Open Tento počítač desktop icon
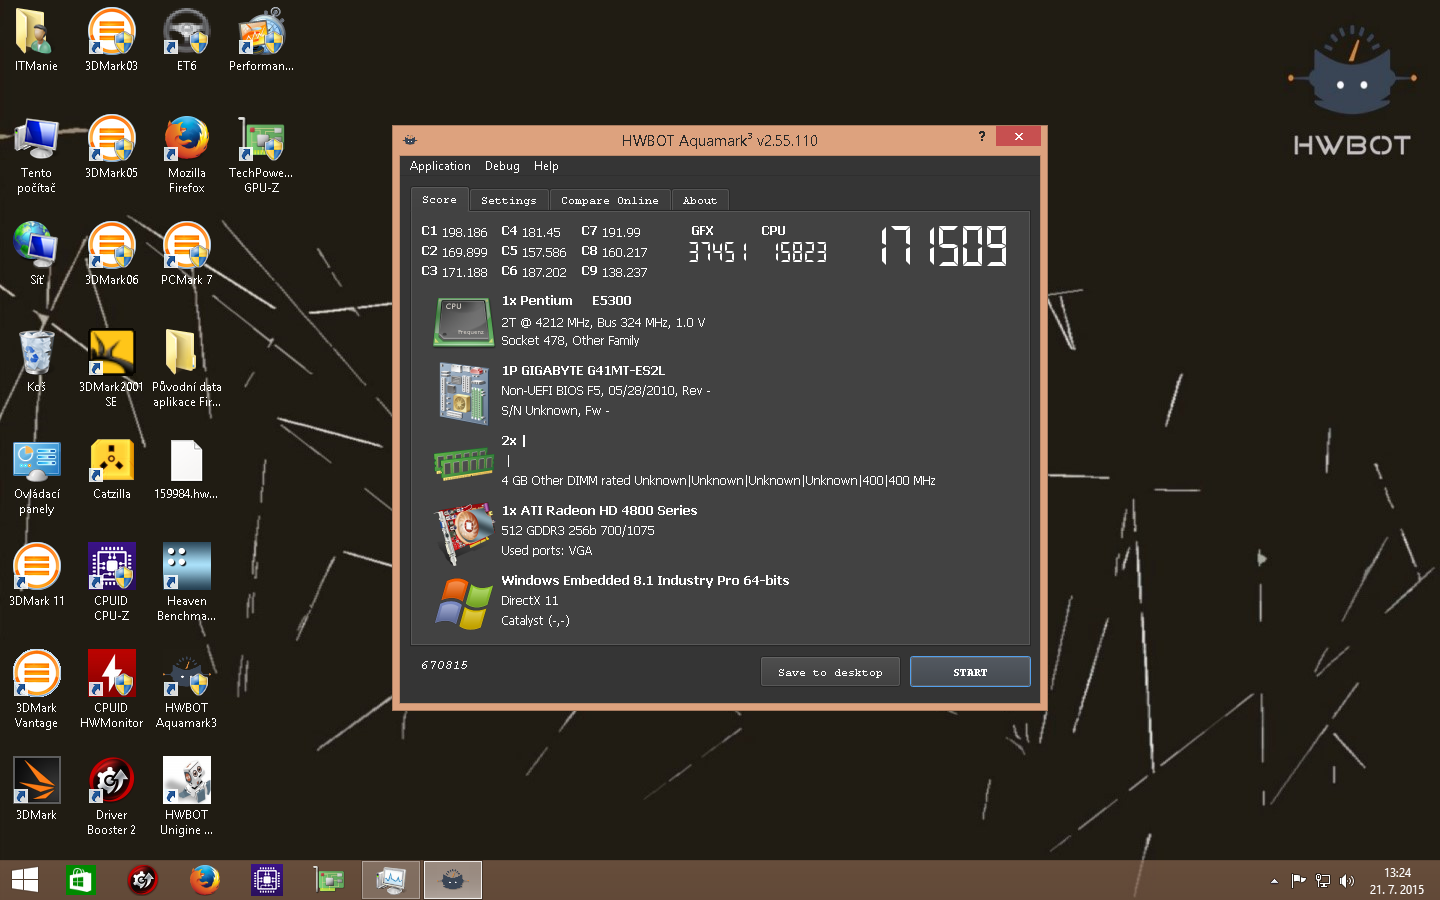 (36, 155)
